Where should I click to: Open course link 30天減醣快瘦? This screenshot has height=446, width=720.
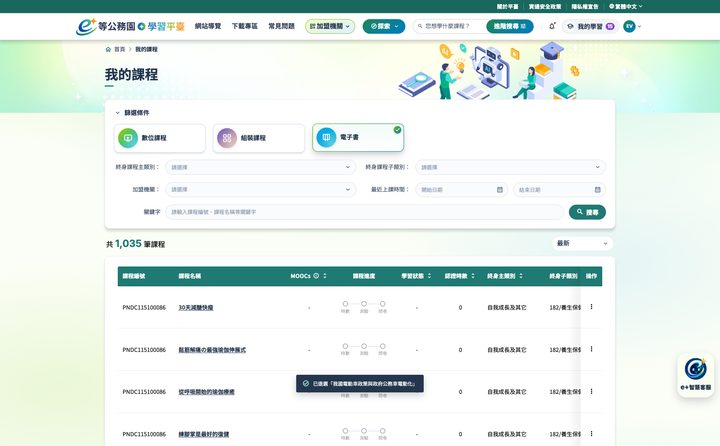[x=196, y=307]
